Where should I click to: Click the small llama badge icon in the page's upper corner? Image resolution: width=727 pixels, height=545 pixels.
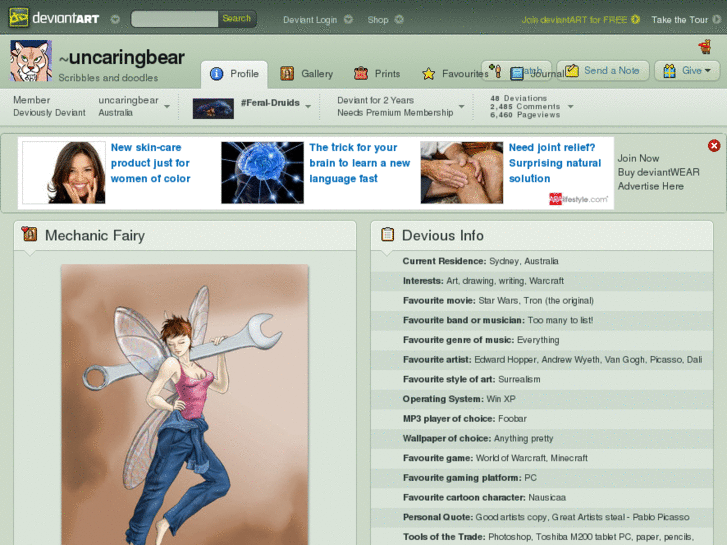coord(705,47)
